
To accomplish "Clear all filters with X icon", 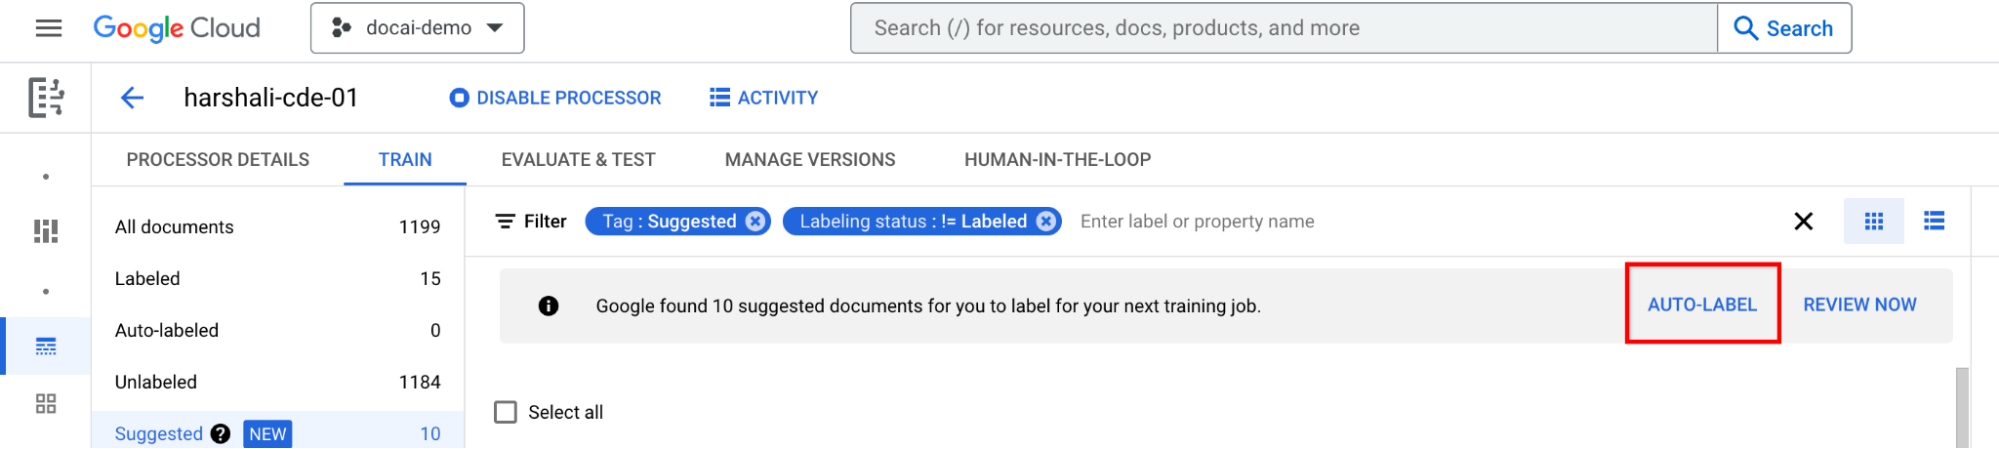I will tap(1803, 221).
